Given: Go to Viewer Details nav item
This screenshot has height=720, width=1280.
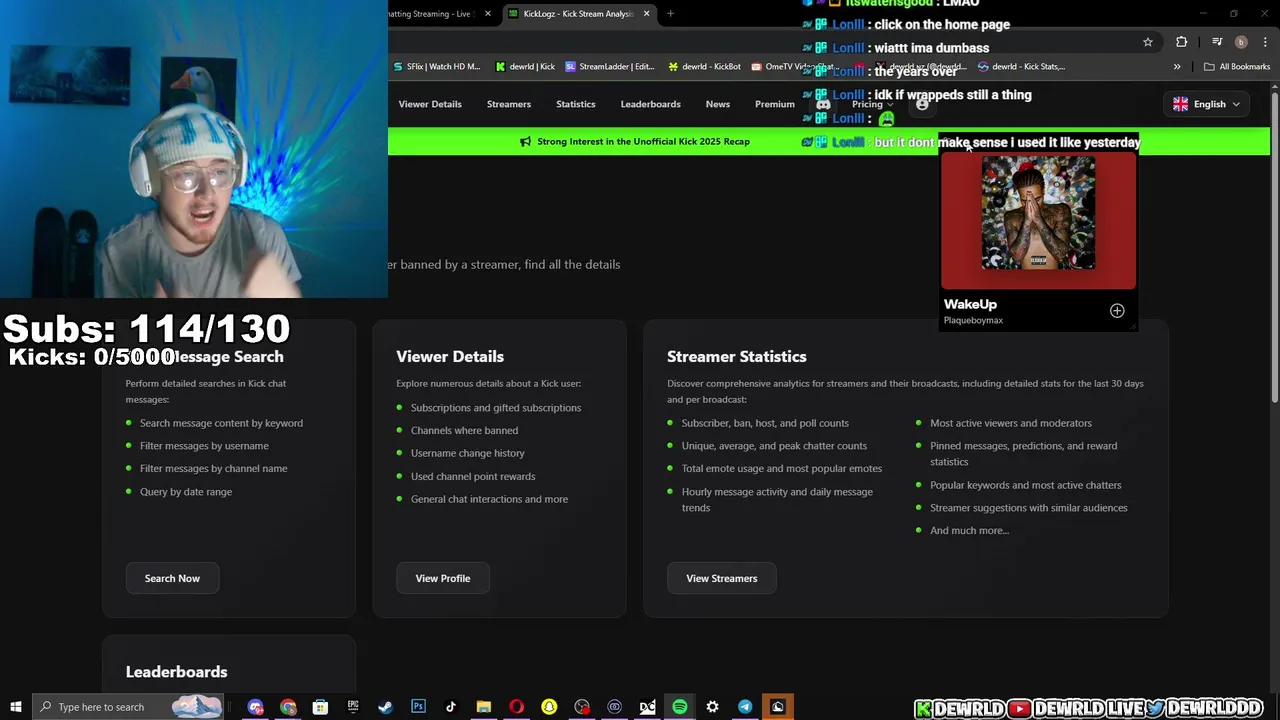Looking at the screenshot, I should 430,104.
